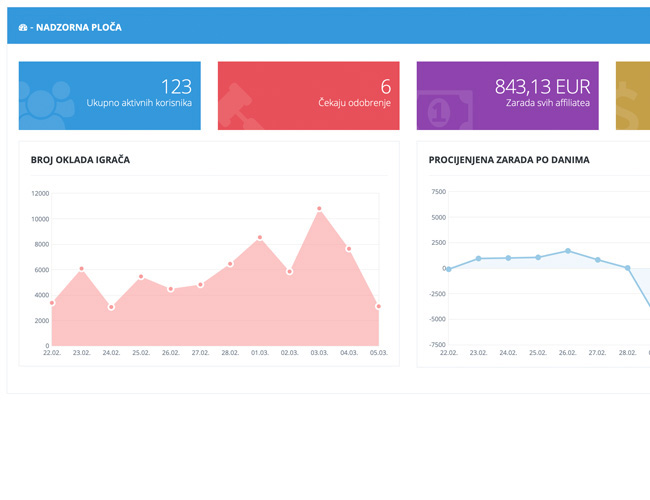The width and height of the screenshot is (650, 500).
Task: Click the 03.03. x-axis label on bets chart
Action: click(x=319, y=353)
